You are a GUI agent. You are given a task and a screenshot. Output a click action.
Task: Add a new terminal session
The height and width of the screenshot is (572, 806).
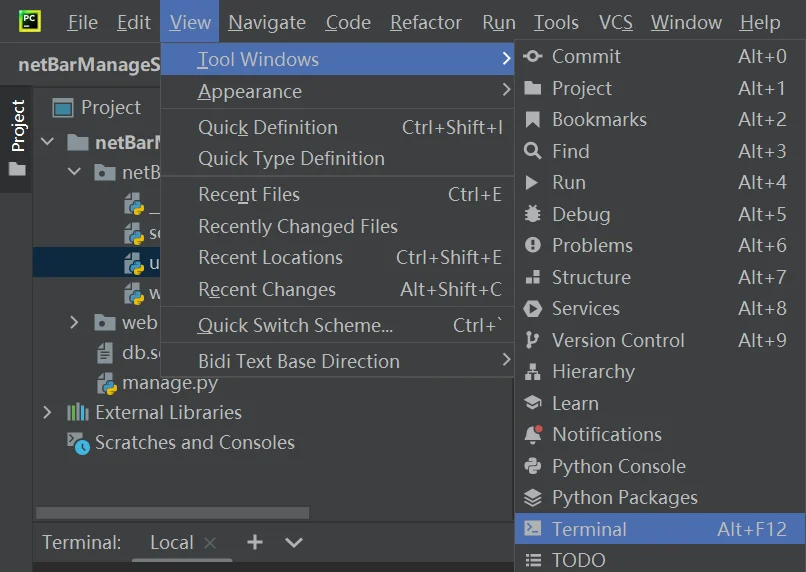click(x=255, y=542)
